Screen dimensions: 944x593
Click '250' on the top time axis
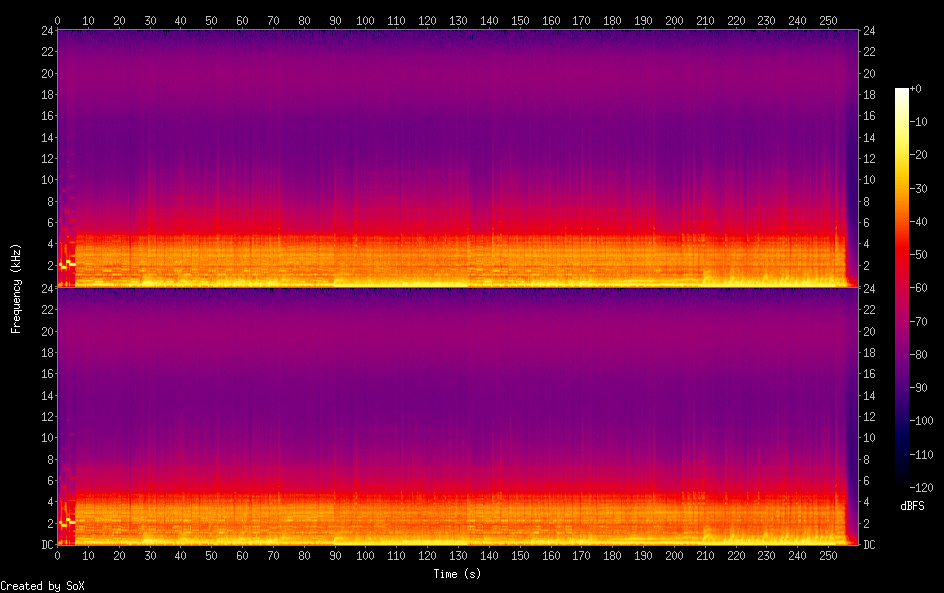[828, 20]
